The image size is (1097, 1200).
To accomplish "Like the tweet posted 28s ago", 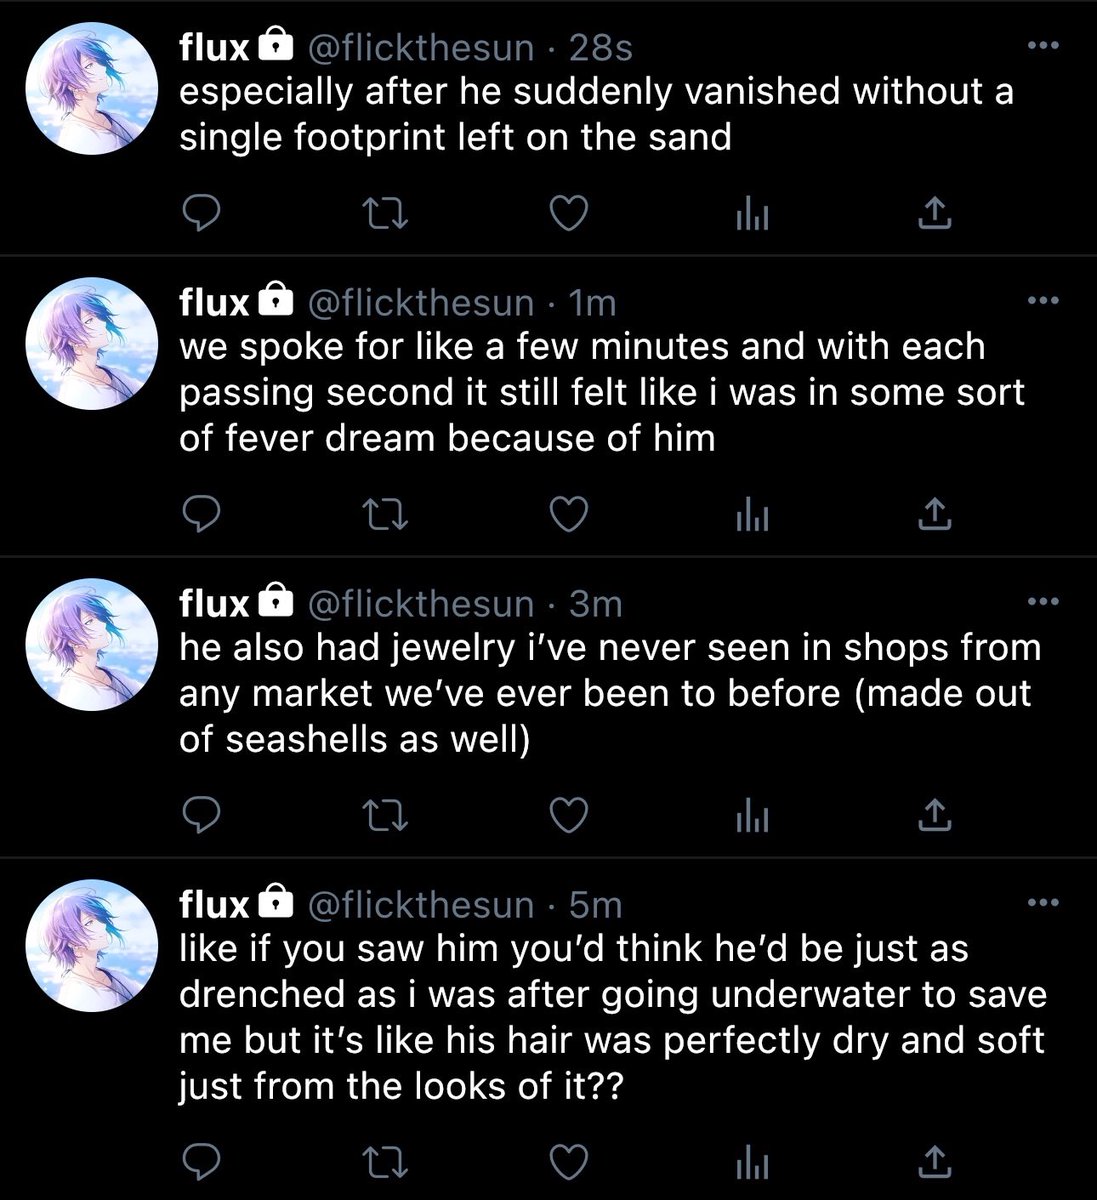I will tap(569, 213).
